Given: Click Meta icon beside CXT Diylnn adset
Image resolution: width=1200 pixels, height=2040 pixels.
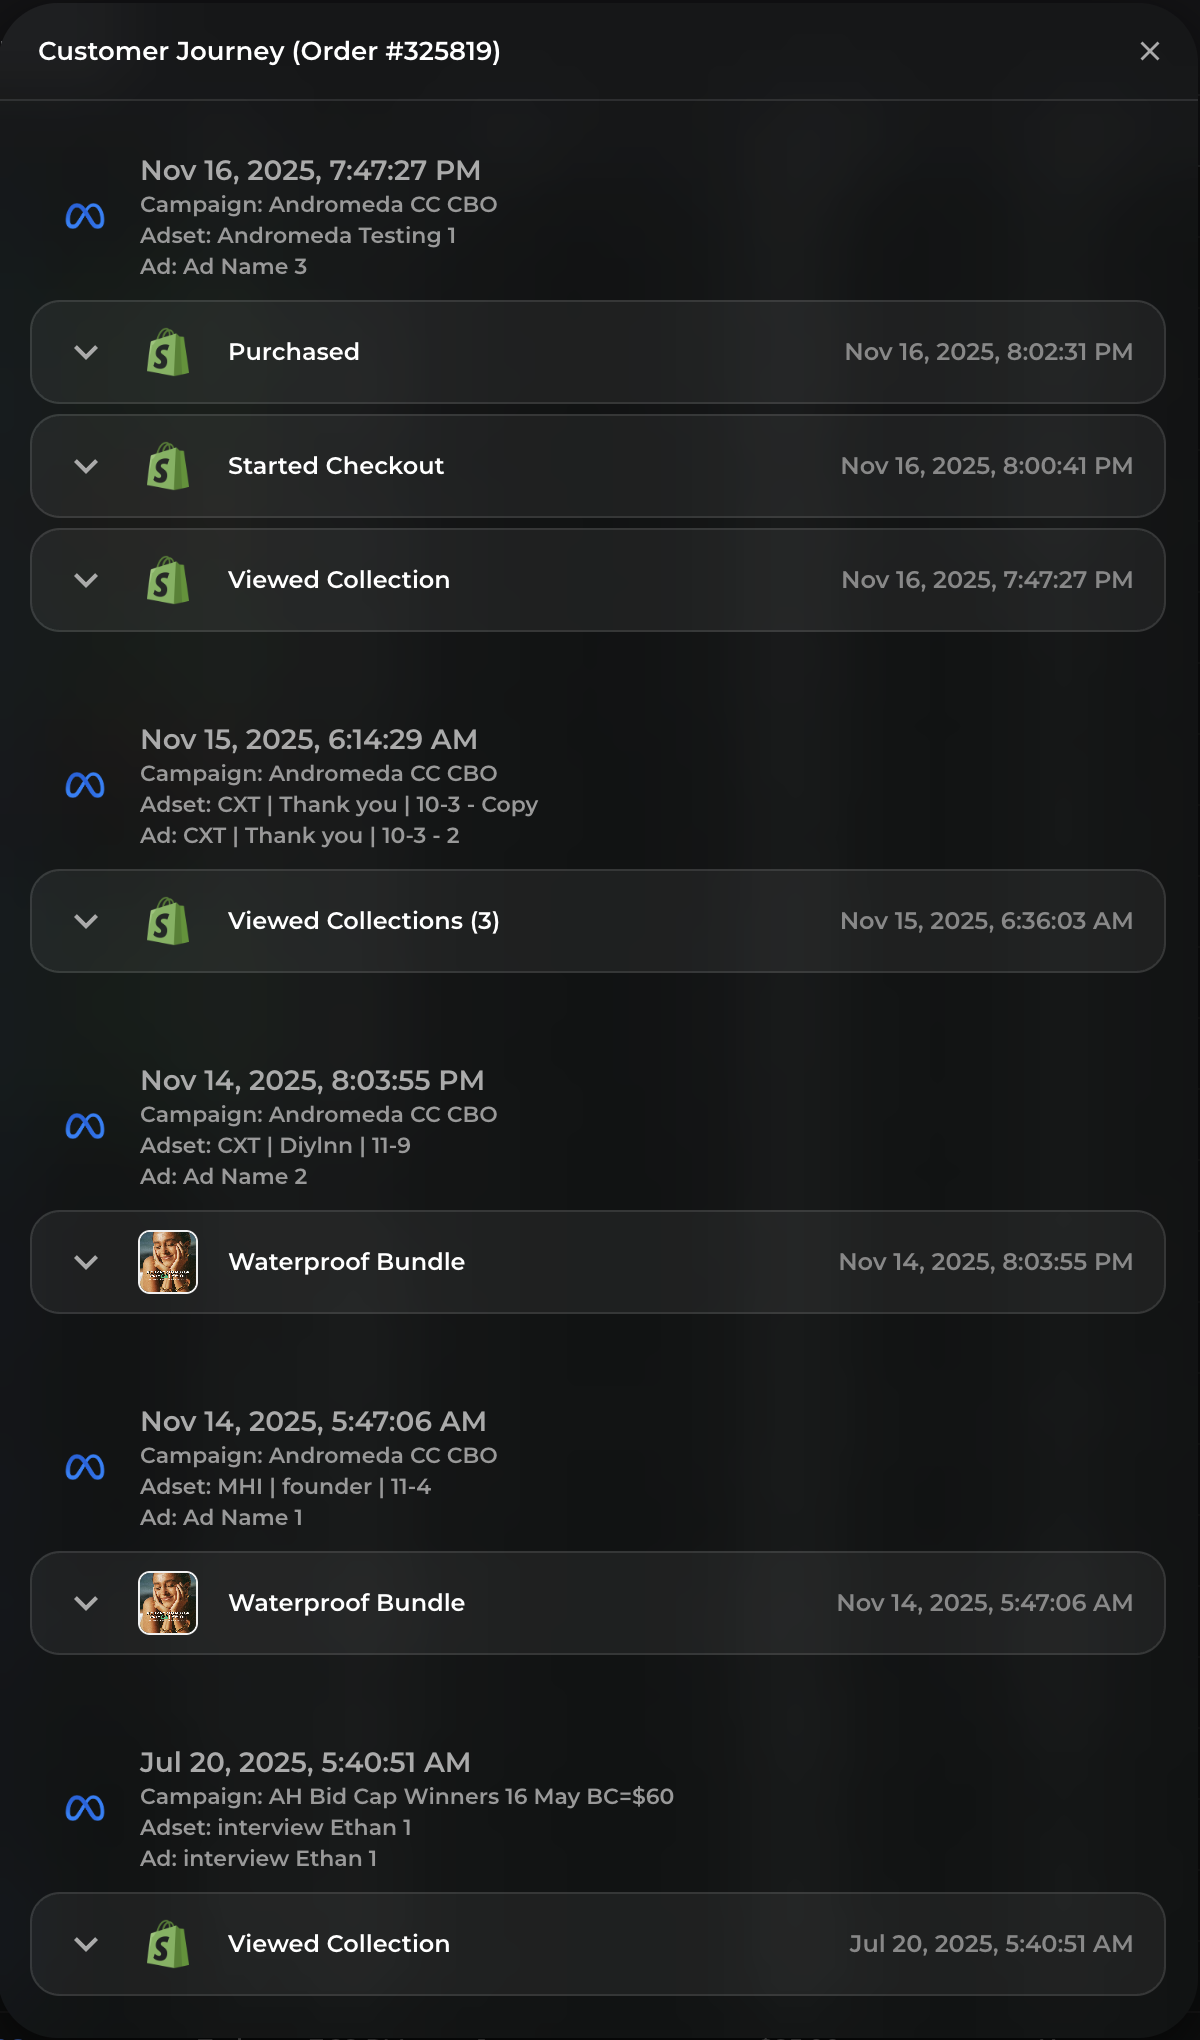Looking at the screenshot, I should [x=85, y=1127].
